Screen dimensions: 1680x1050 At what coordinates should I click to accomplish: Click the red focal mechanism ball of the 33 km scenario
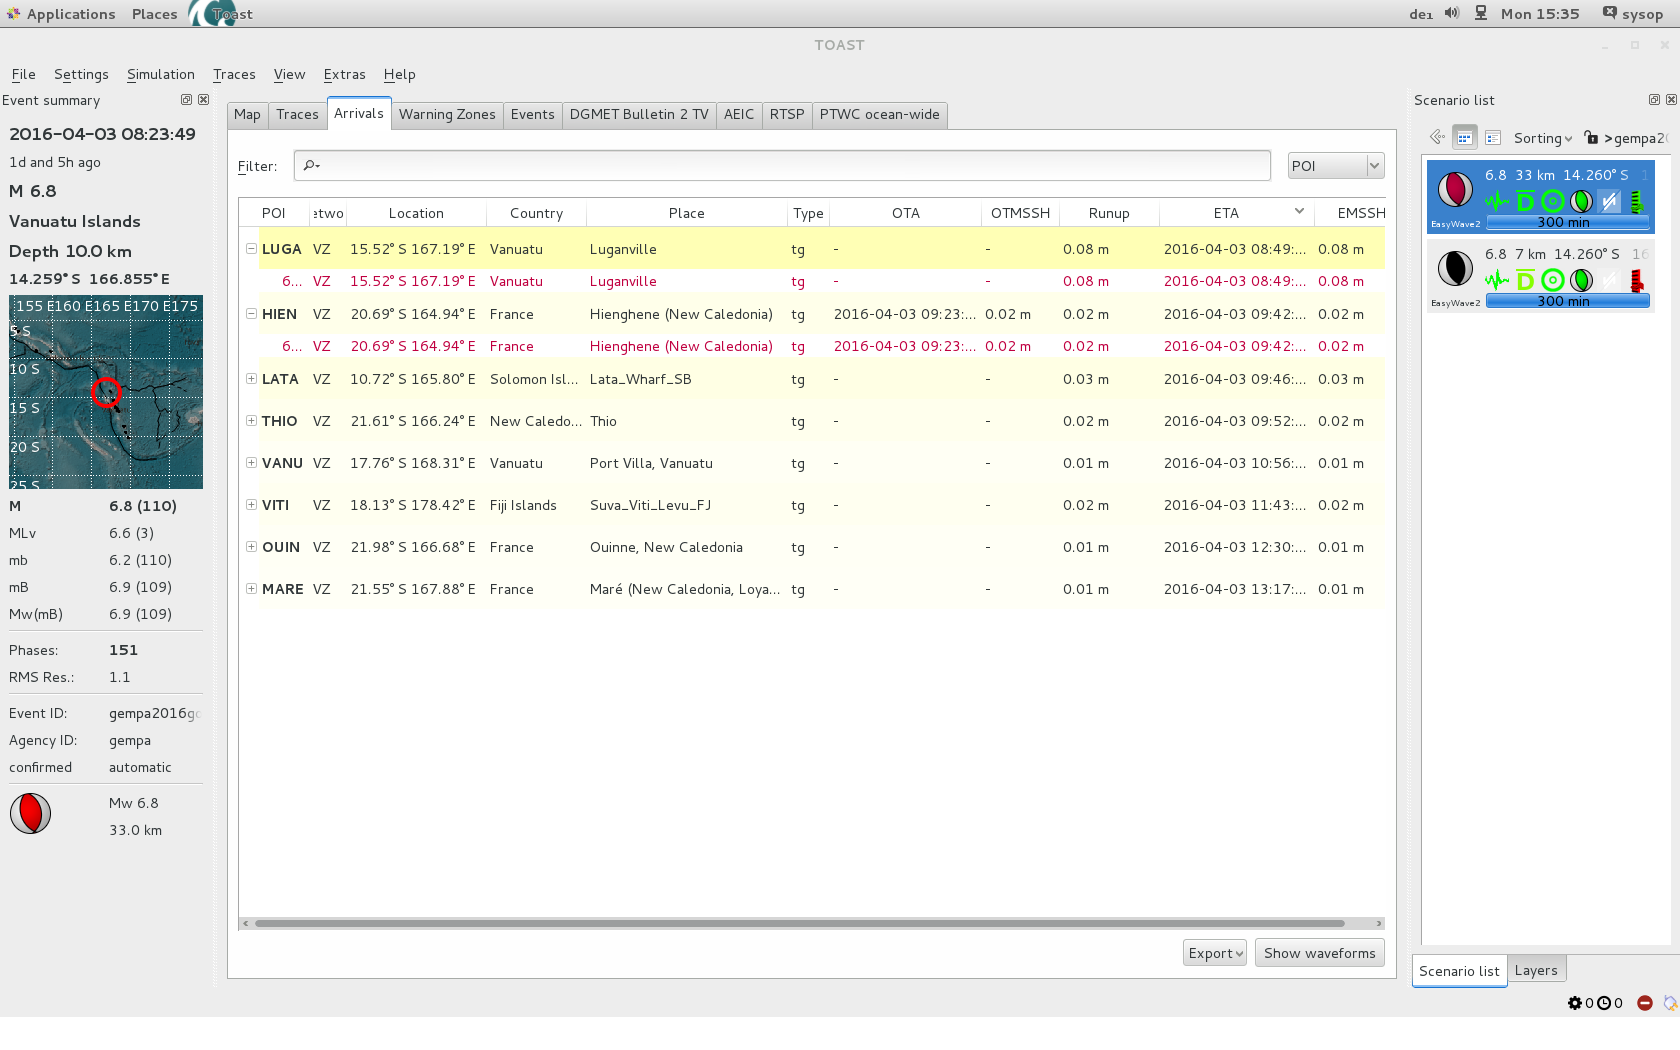pos(1455,189)
